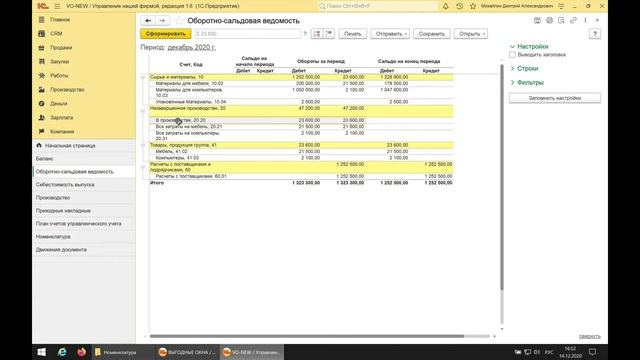
Task: Click the Производство section icon
Action: pyautogui.click(x=42, y=89)
